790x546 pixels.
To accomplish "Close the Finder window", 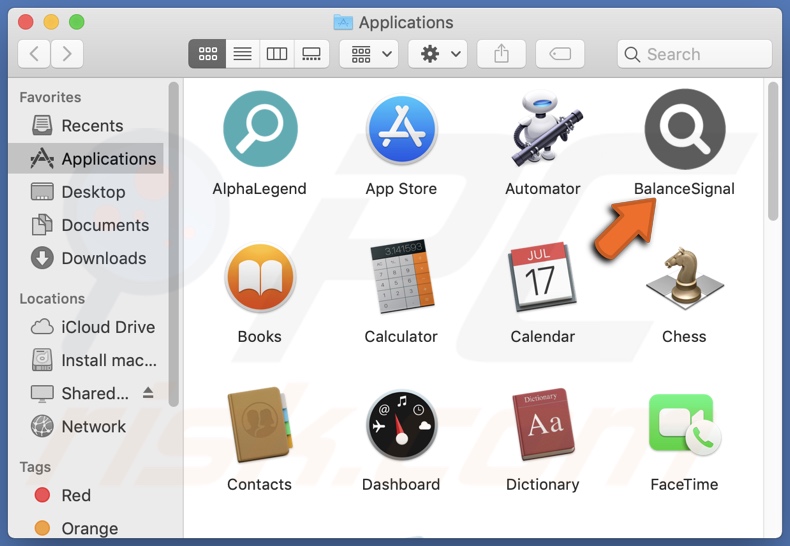I will point(26,22).
